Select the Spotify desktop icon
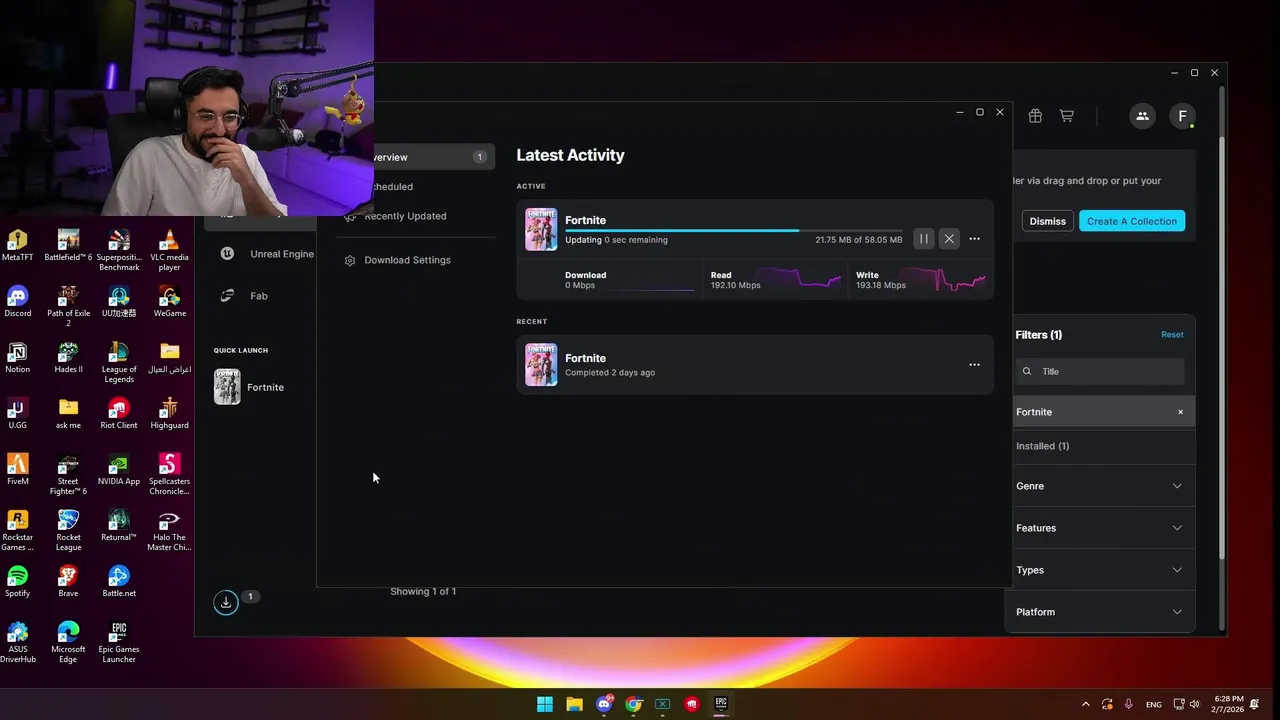 tap(17, 581)
